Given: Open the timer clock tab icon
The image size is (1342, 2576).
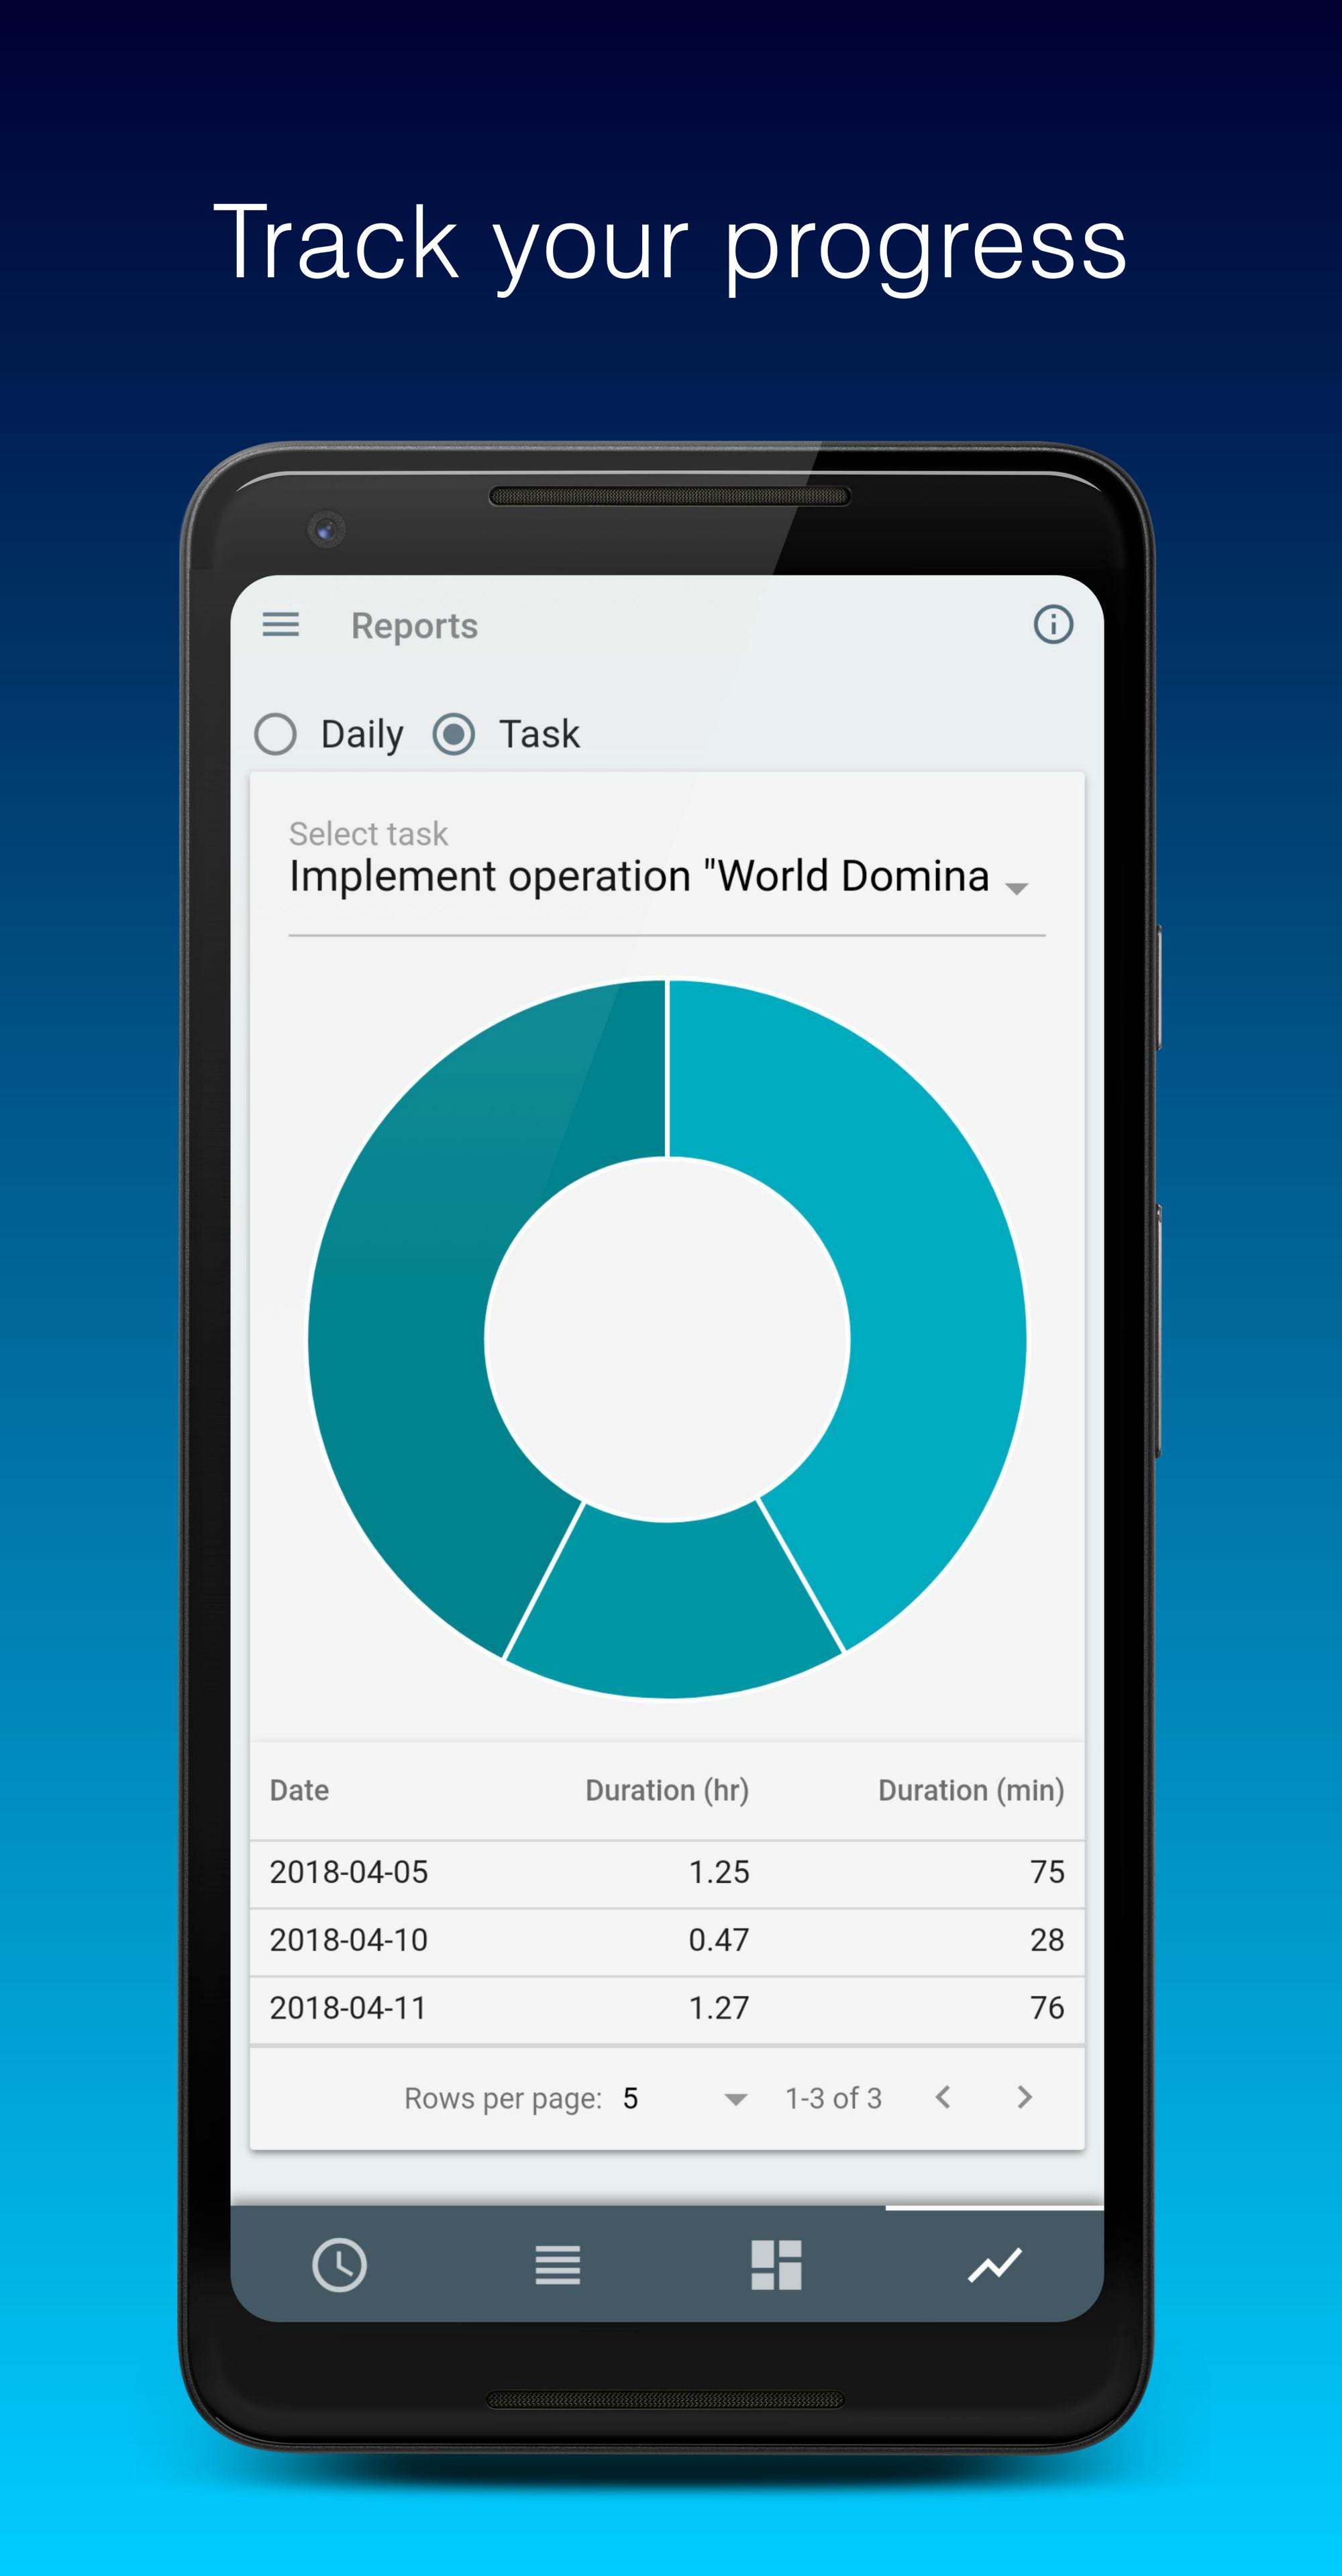Looking at the screenshot, I should point(339,2264).
